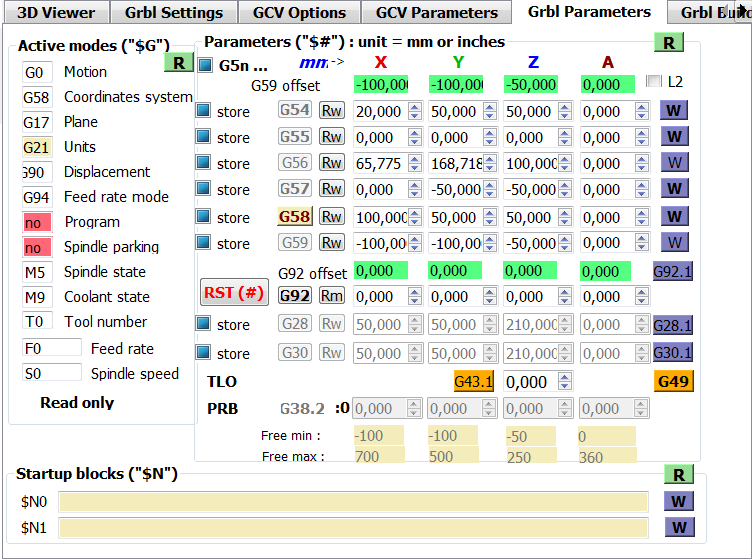The image size is (752, 560).
Task: Click the W button for $N0
Action: click(x=679, y=502)
